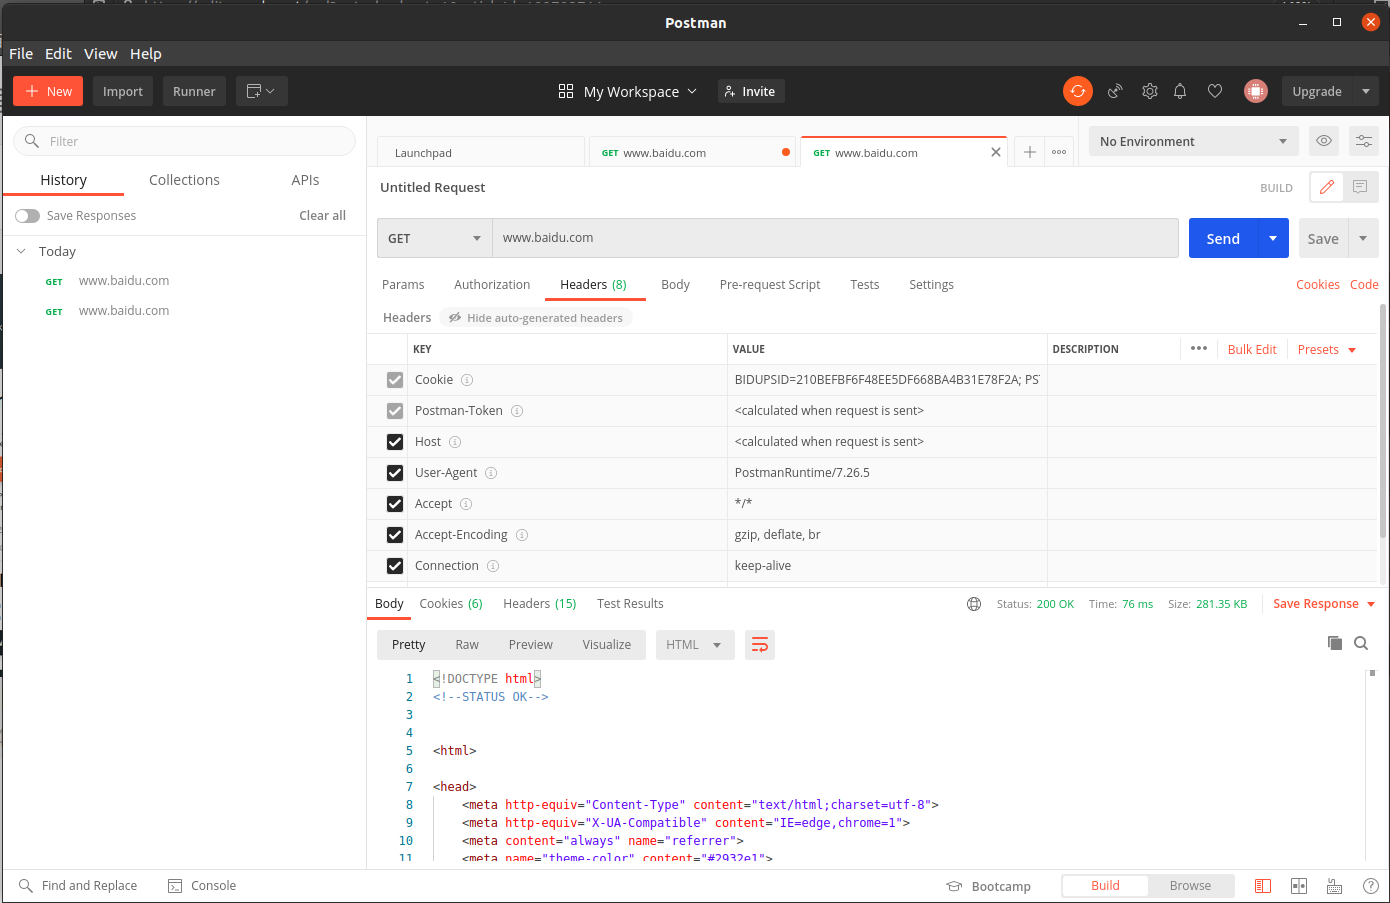Open the capture requests satellite icon
1390x903 pixels.
(x=1115, y=91)
